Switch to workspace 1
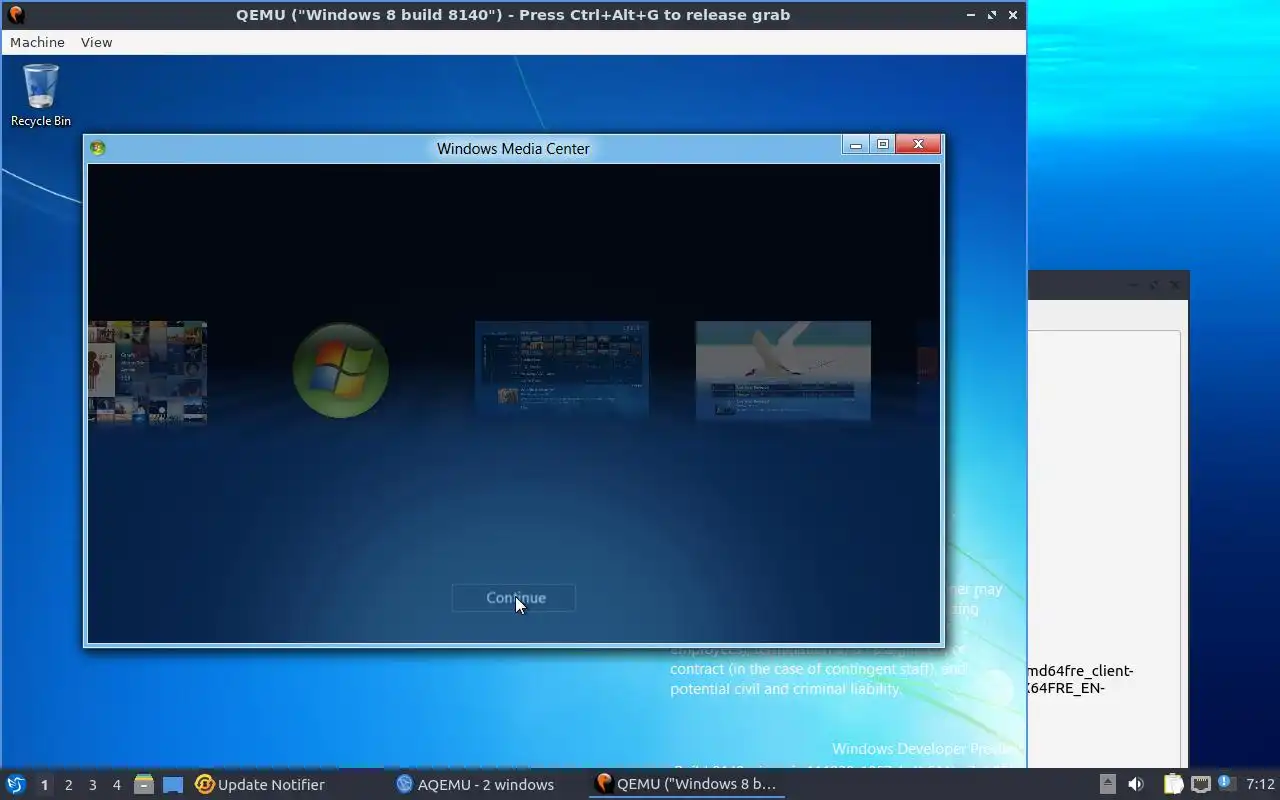This screenshot has width=1280, height=800. [x=44, y=785]
